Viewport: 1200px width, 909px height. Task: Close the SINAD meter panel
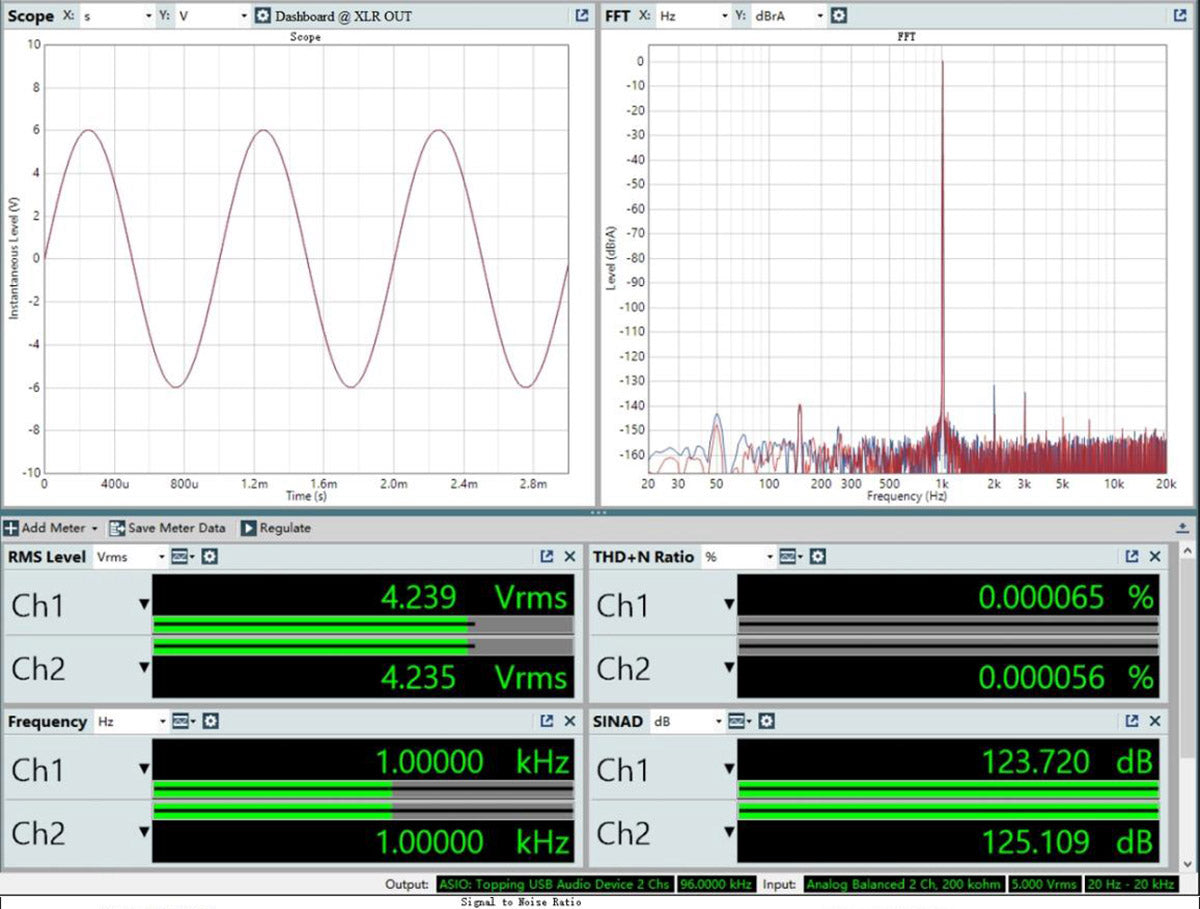(x=1155, y=721)
